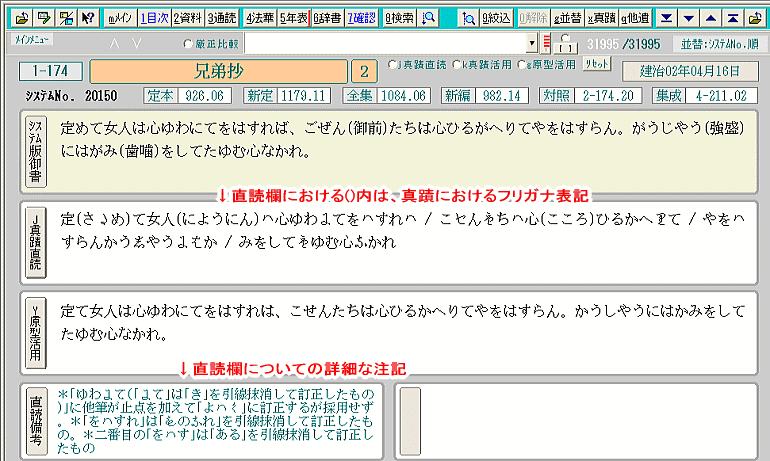Click the page number 2 box

(364, 72)
